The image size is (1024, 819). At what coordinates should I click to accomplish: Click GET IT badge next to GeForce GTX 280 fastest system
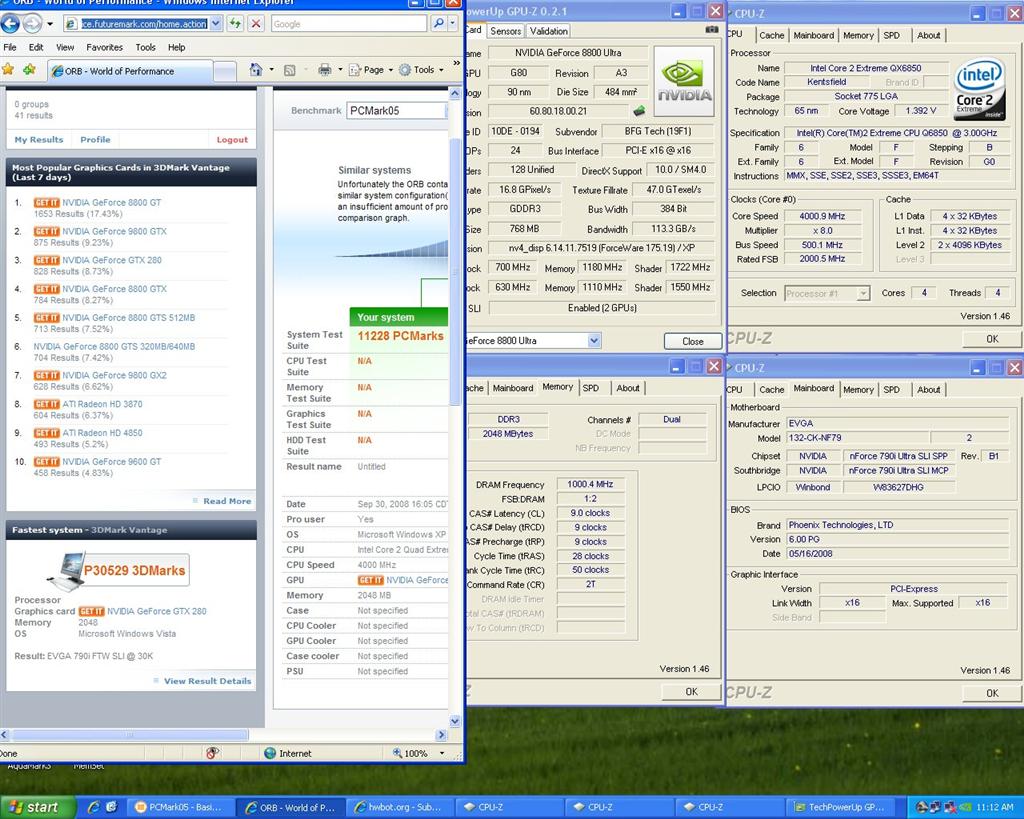pos(91,611)
